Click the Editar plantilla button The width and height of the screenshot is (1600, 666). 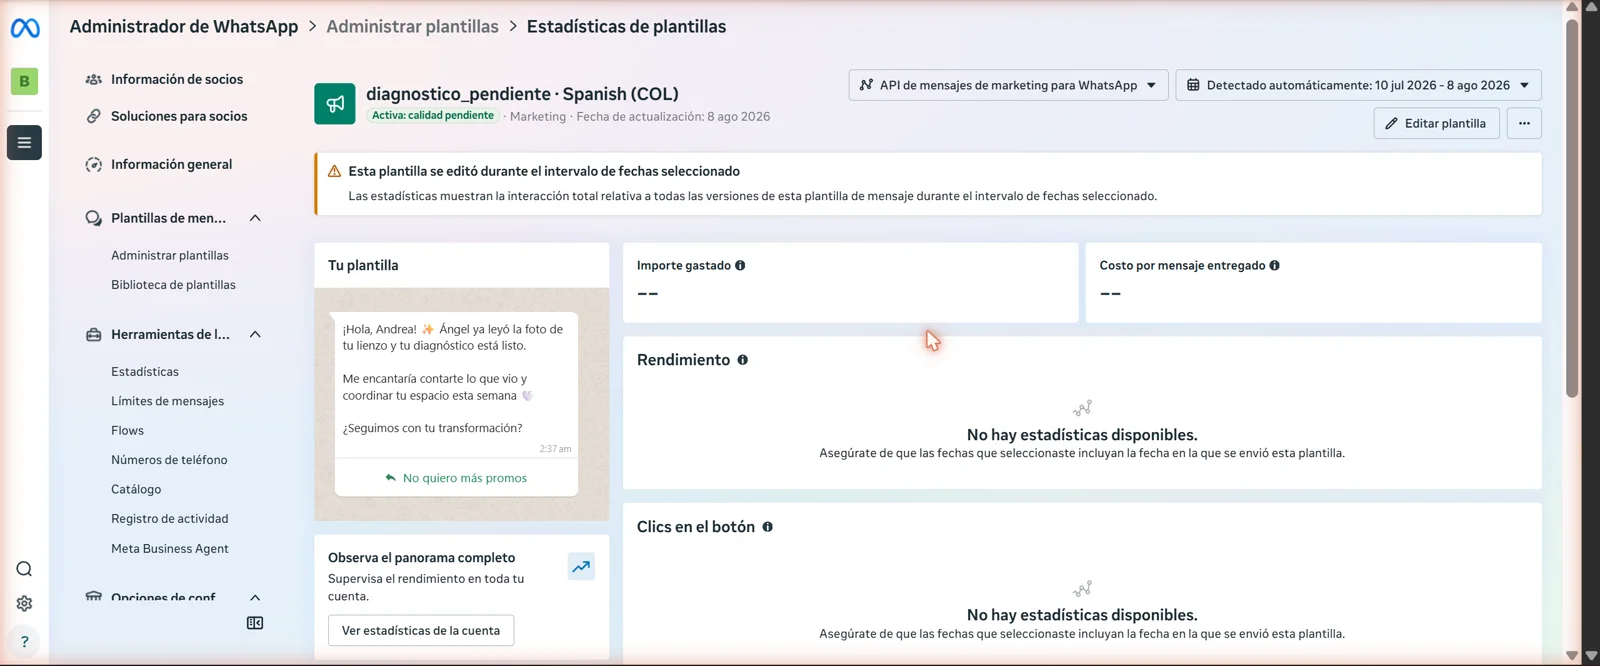pyautogui.click(x=1436, y=123)
